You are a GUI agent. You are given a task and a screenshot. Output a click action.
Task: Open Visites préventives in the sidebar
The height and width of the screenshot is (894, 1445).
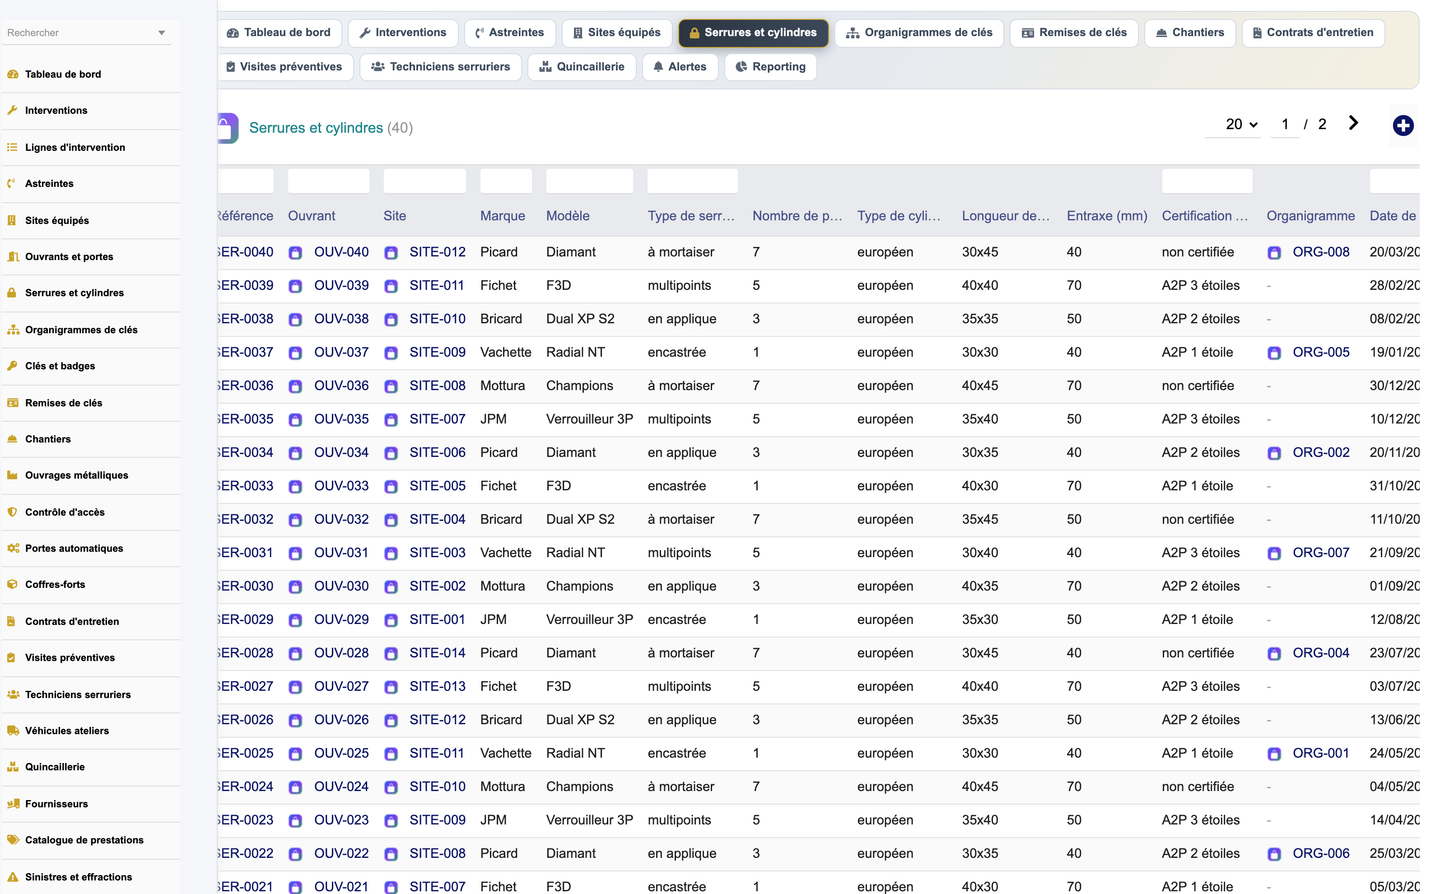click(x=70, y=658)
